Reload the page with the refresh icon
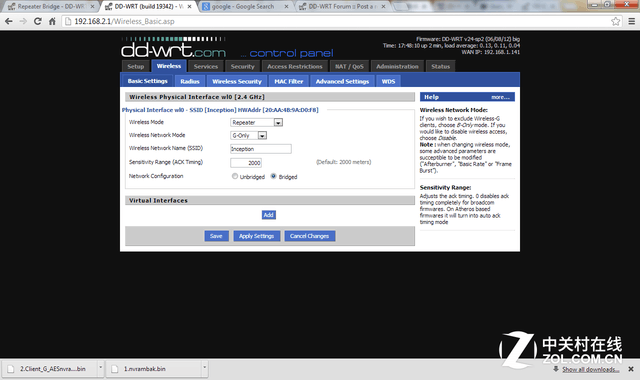 (38, 21)
